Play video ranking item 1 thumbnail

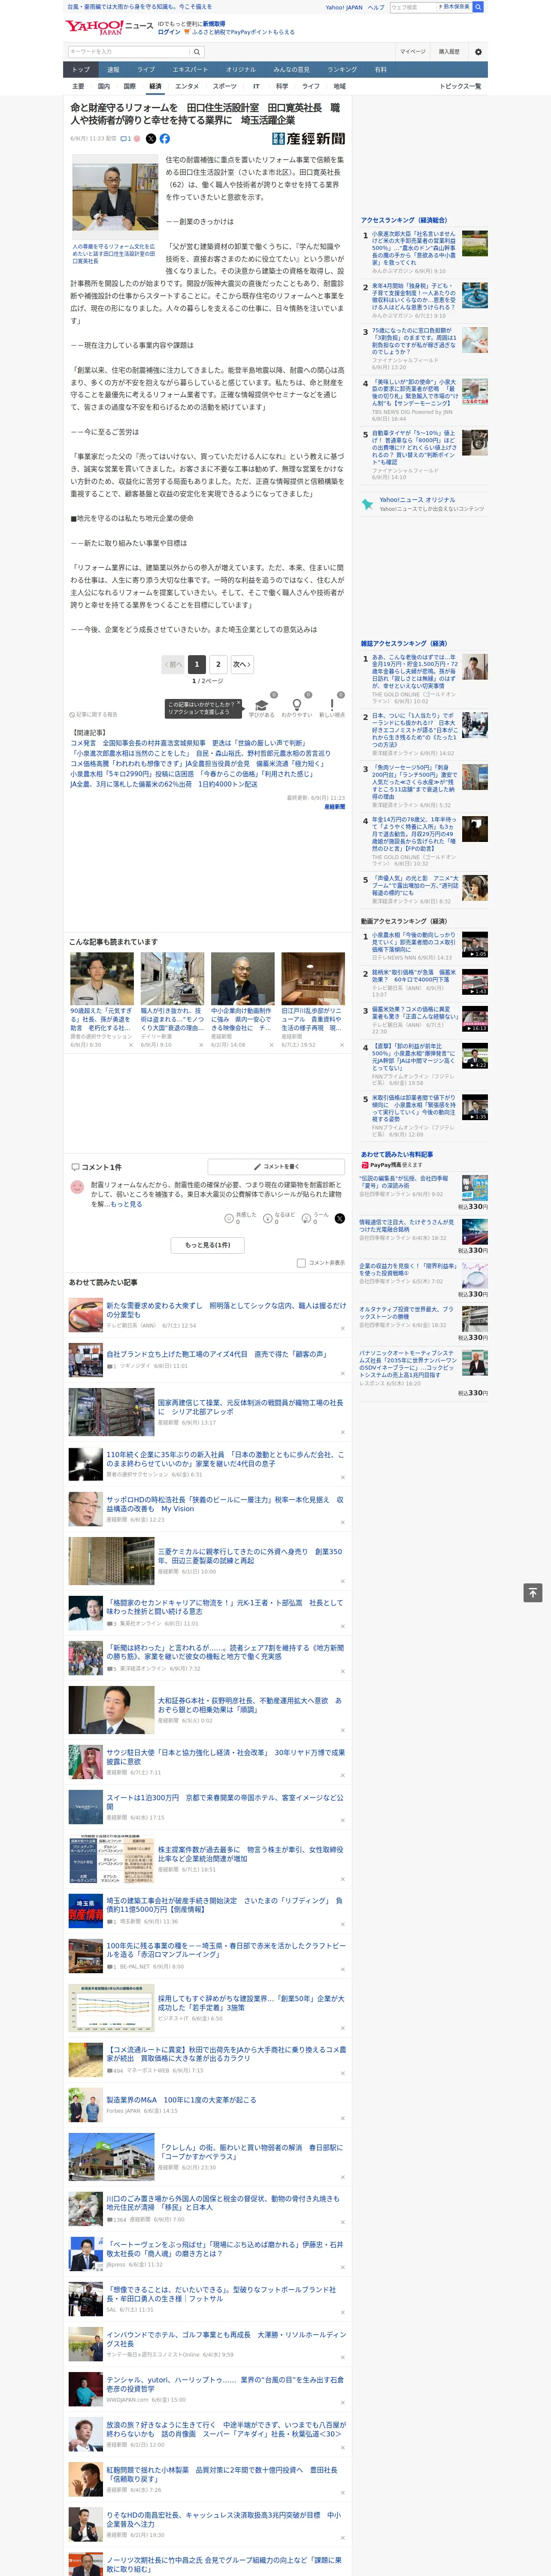point(474,944)
